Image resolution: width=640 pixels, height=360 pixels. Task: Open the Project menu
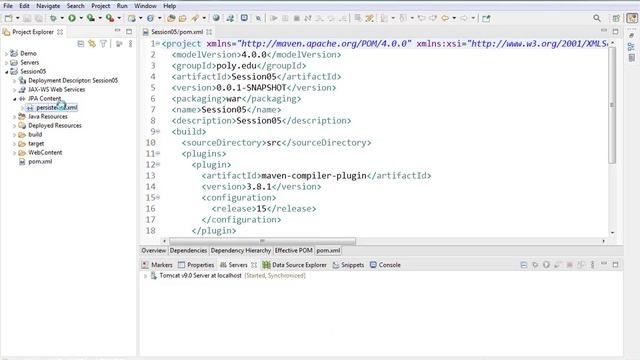[100, 6]
